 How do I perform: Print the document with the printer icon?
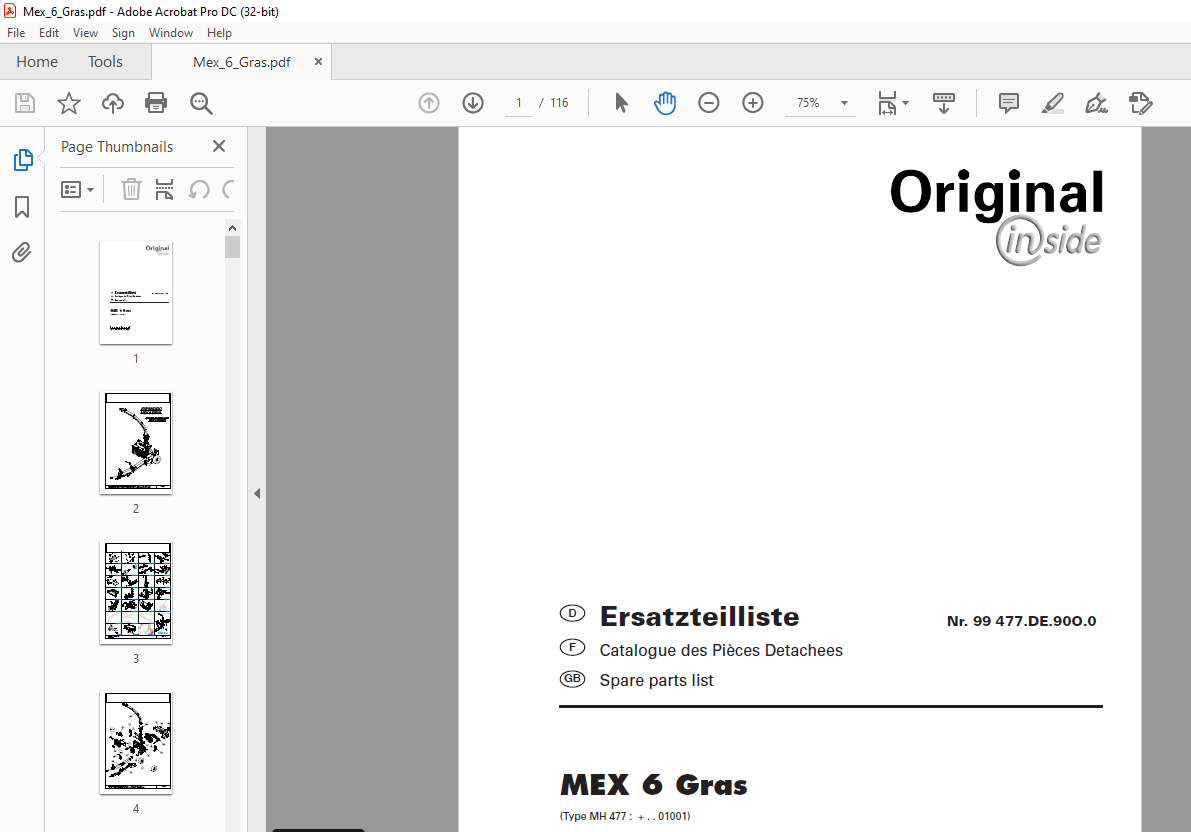(156, 103)
